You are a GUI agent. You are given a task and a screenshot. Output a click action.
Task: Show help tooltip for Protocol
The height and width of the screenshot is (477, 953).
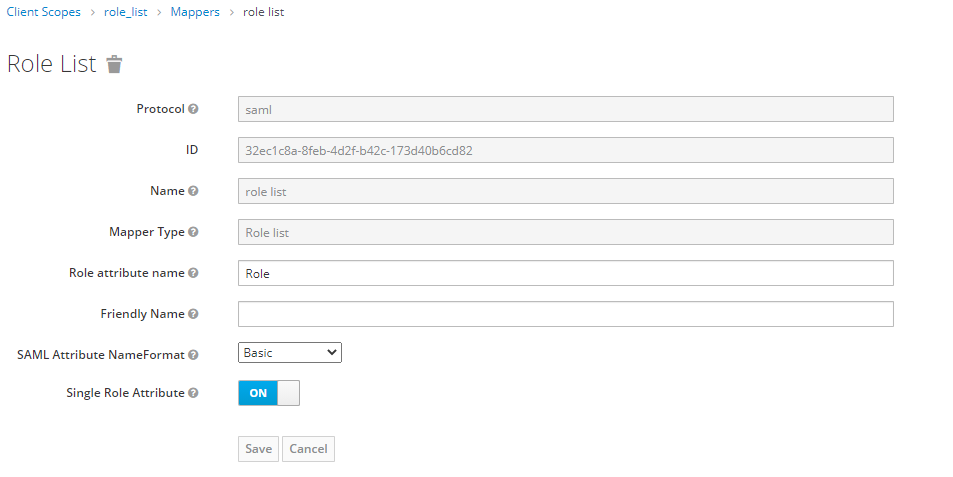[x=193, y=109]
